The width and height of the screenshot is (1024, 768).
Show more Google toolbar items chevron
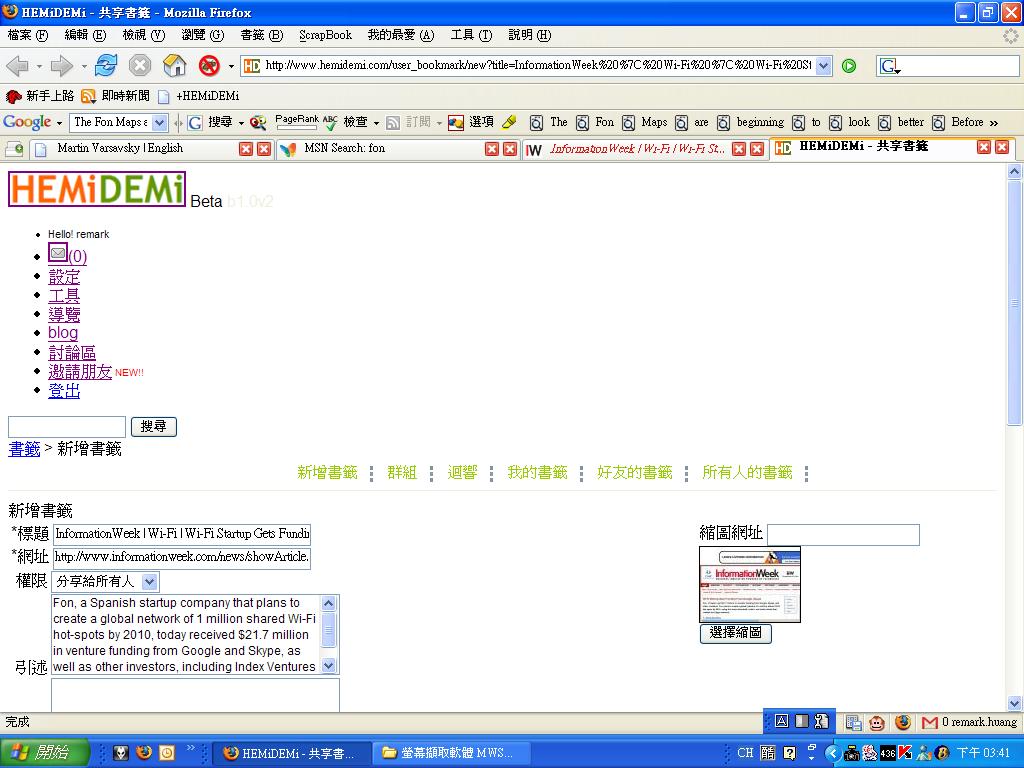click(x=994, y=123)
